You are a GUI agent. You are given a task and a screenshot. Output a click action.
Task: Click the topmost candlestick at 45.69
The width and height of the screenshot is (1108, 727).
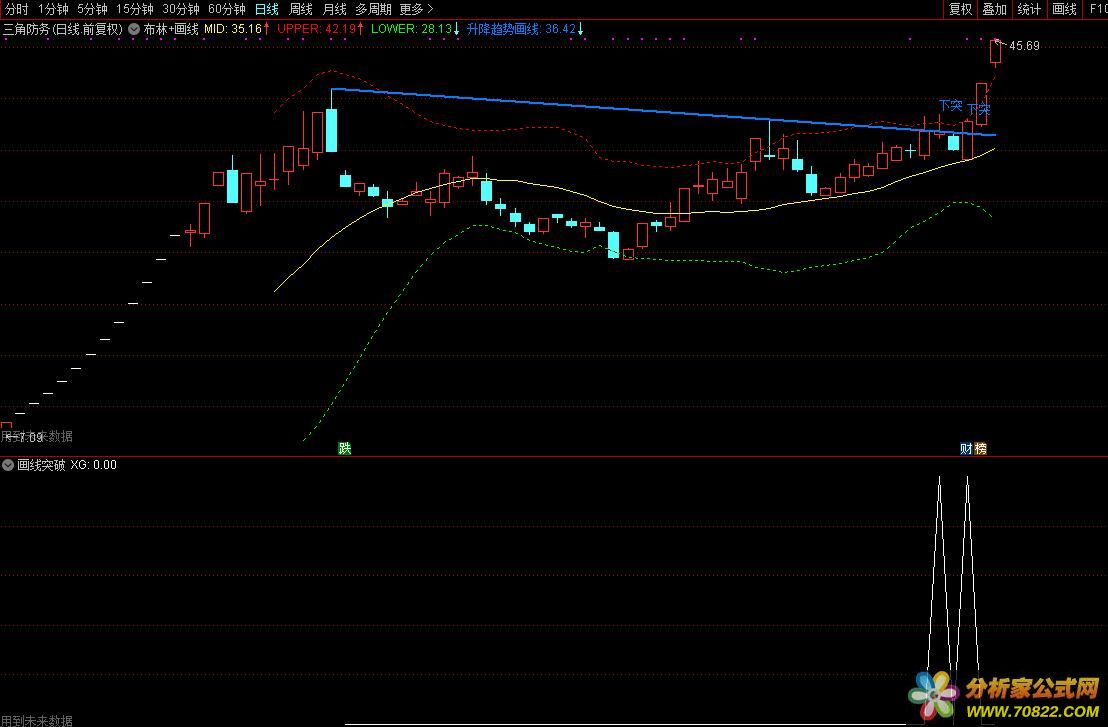996,53
